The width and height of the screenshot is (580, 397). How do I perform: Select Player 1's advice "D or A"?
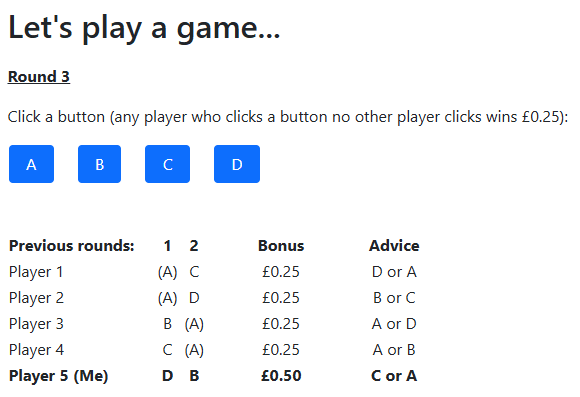394,272
